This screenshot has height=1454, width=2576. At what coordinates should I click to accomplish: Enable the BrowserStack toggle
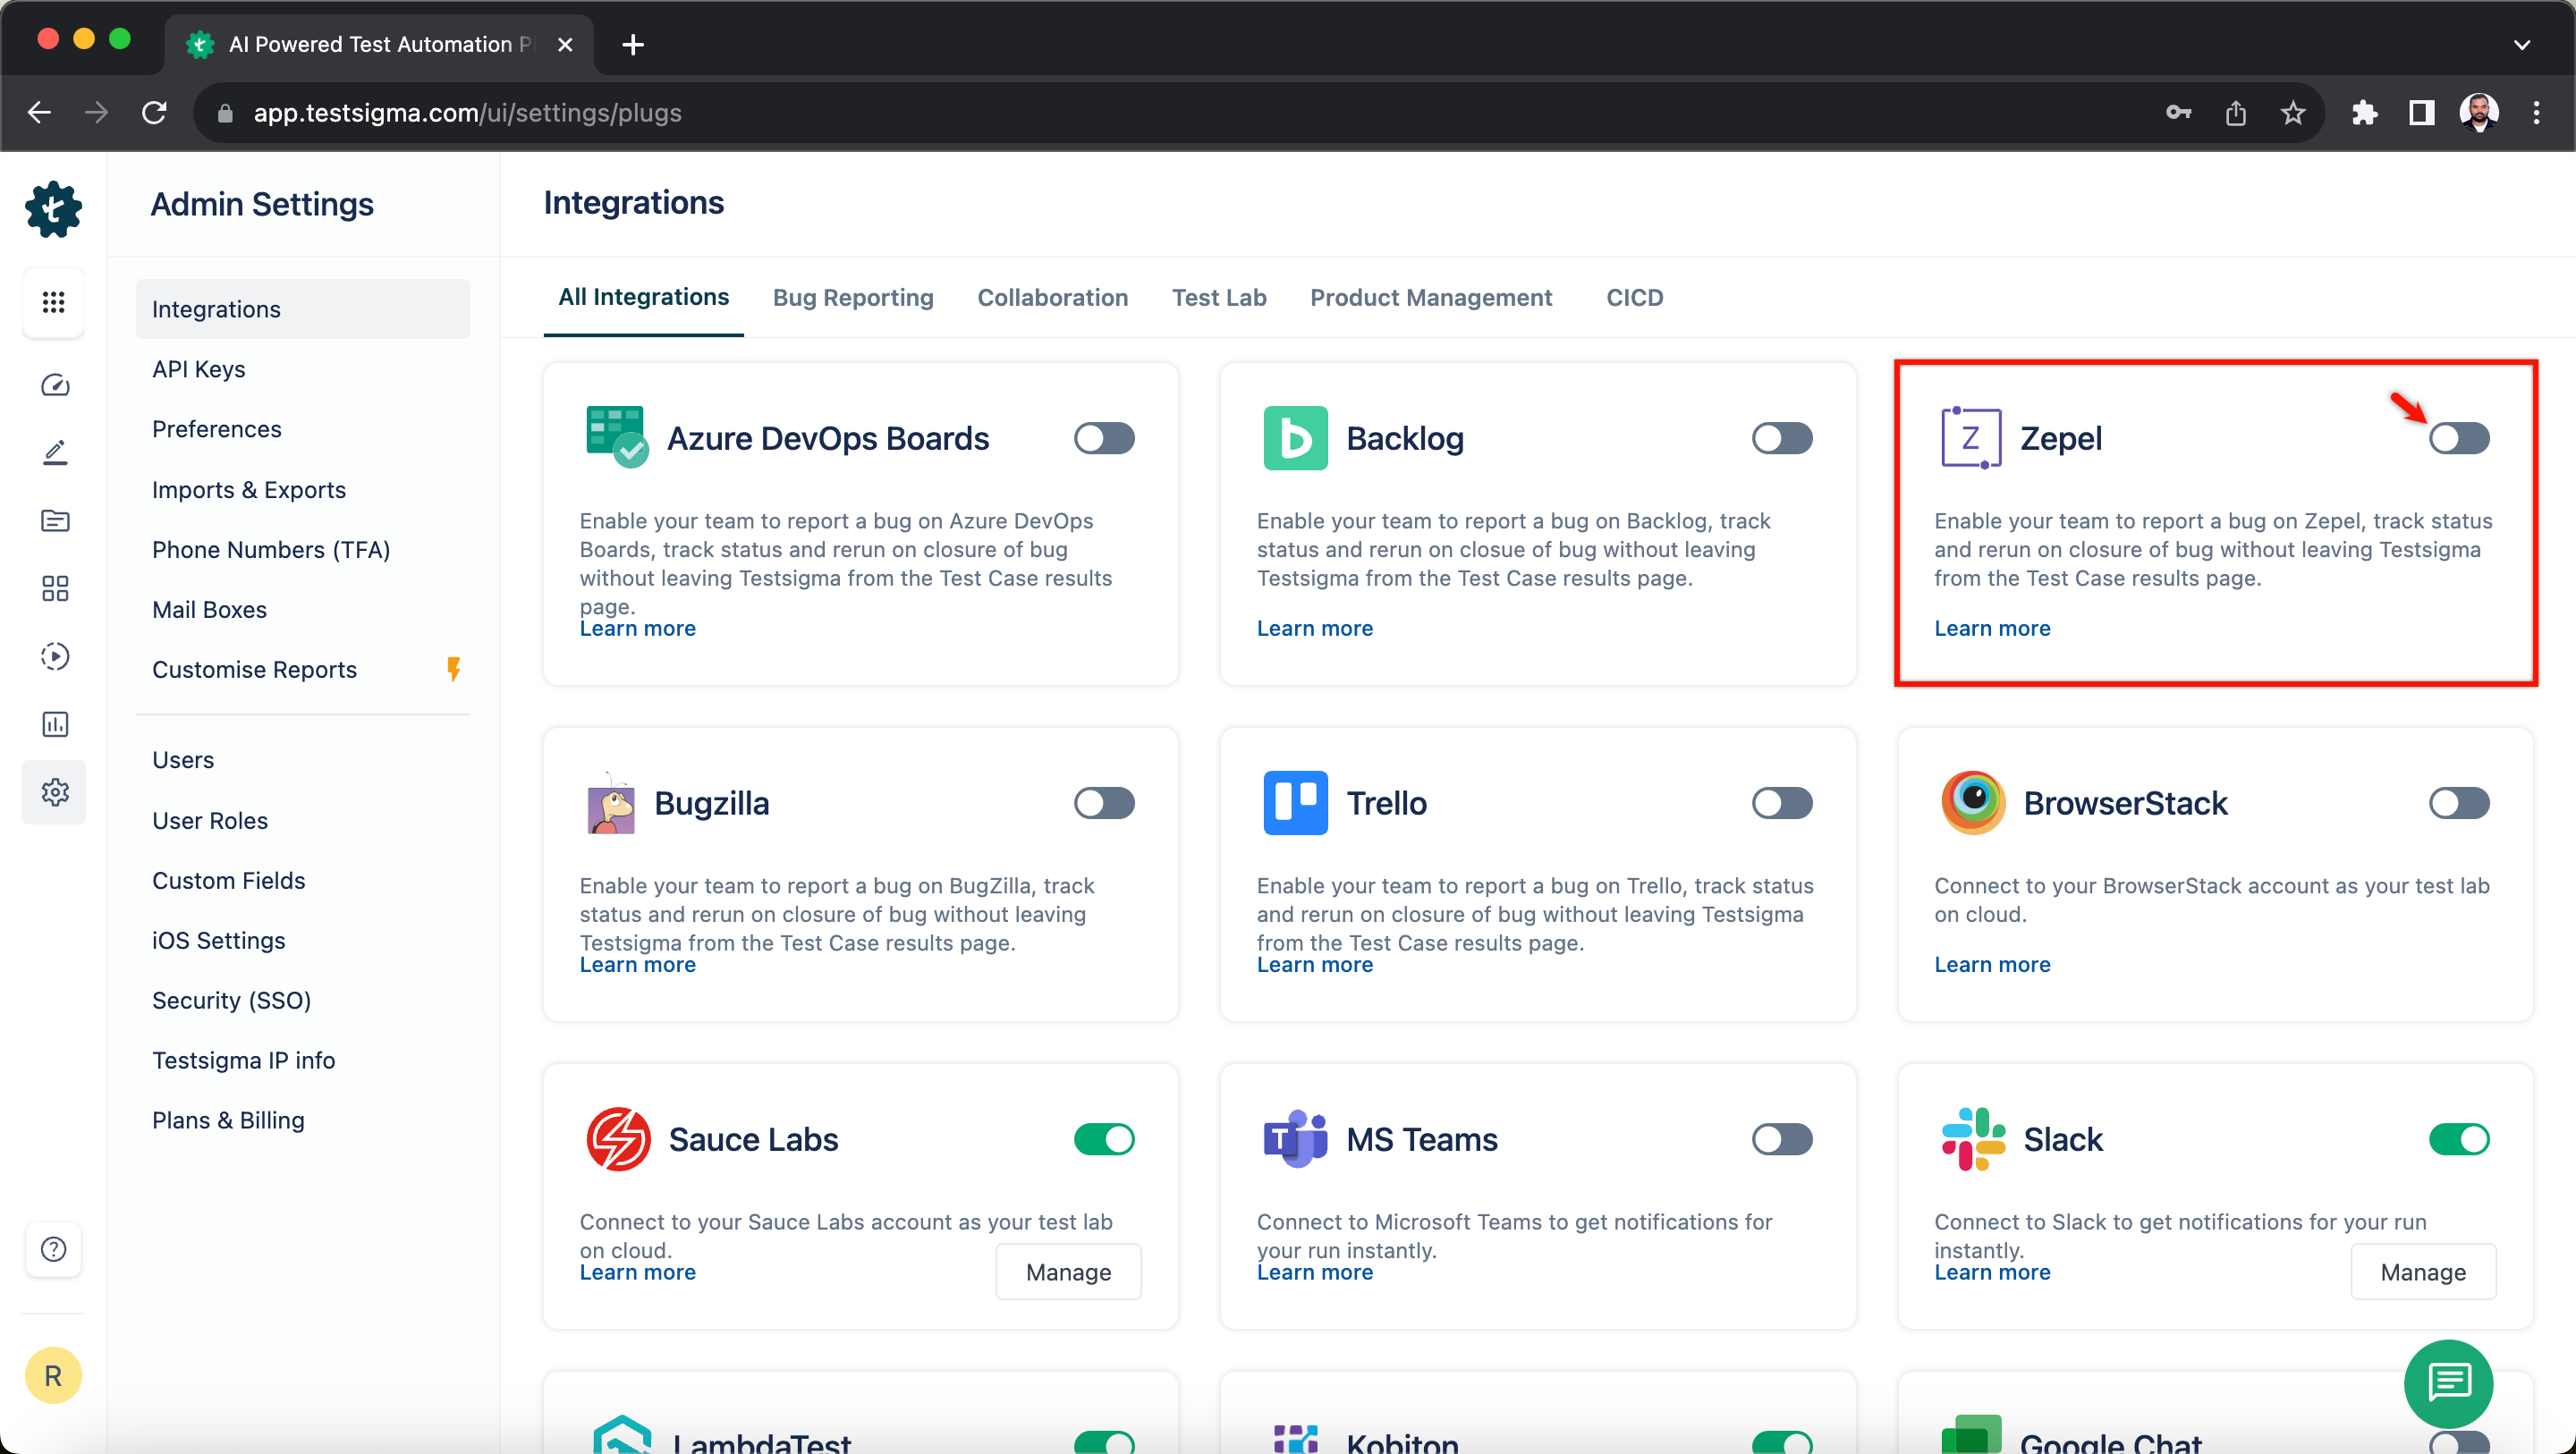[x=2459, y=802]
